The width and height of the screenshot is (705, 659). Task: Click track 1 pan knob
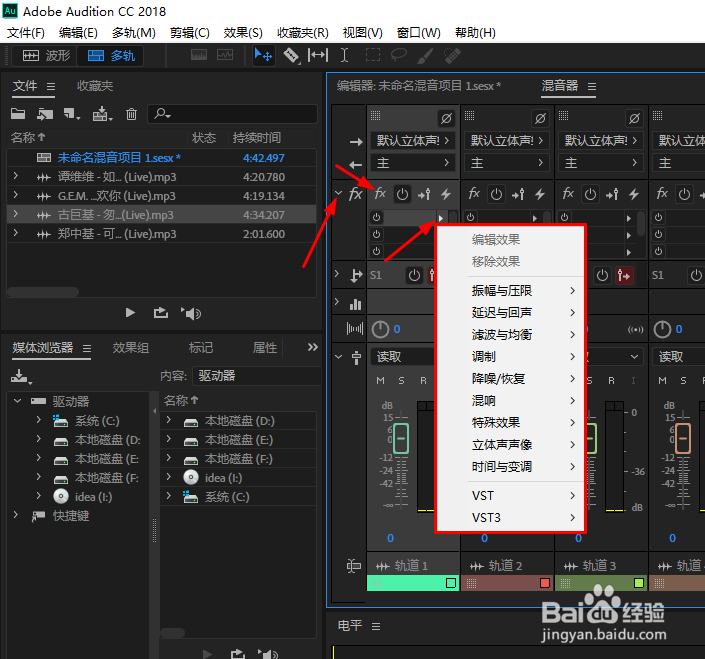(x=380, y=330)
